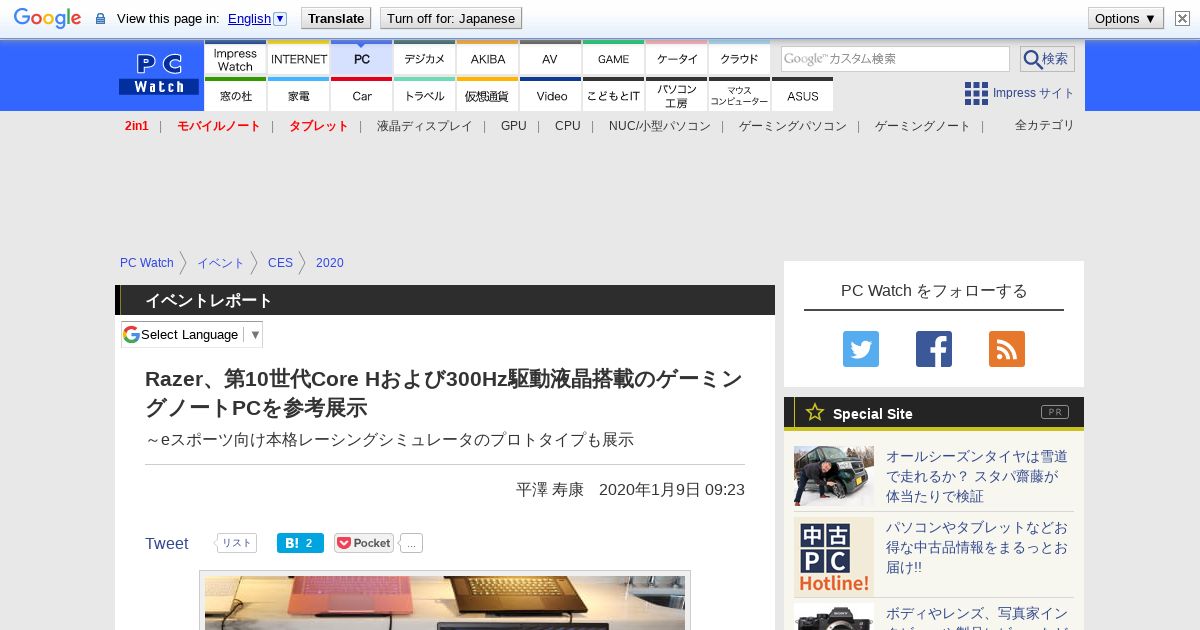
Task: Click the Impress site grid icon
Action: click(976, 93)
